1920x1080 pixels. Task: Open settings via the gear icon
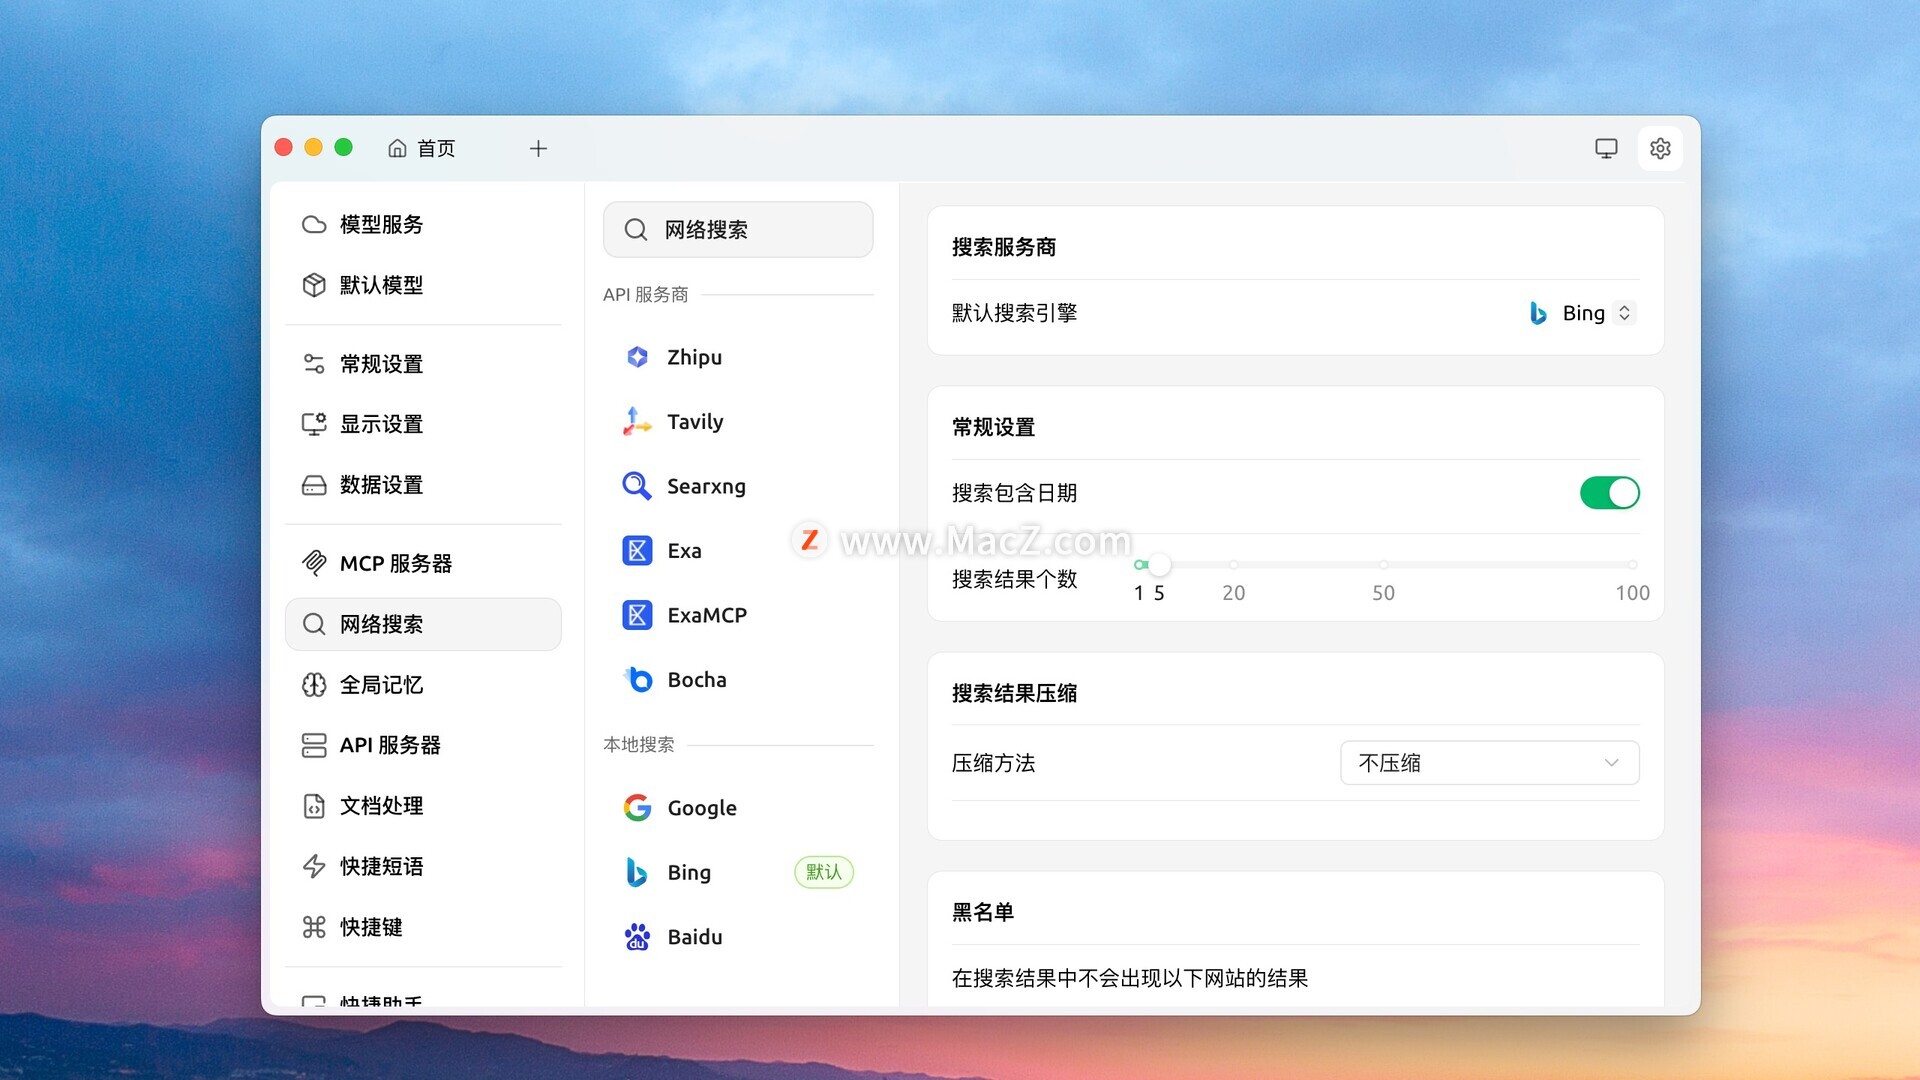[x=1660, y=148]
